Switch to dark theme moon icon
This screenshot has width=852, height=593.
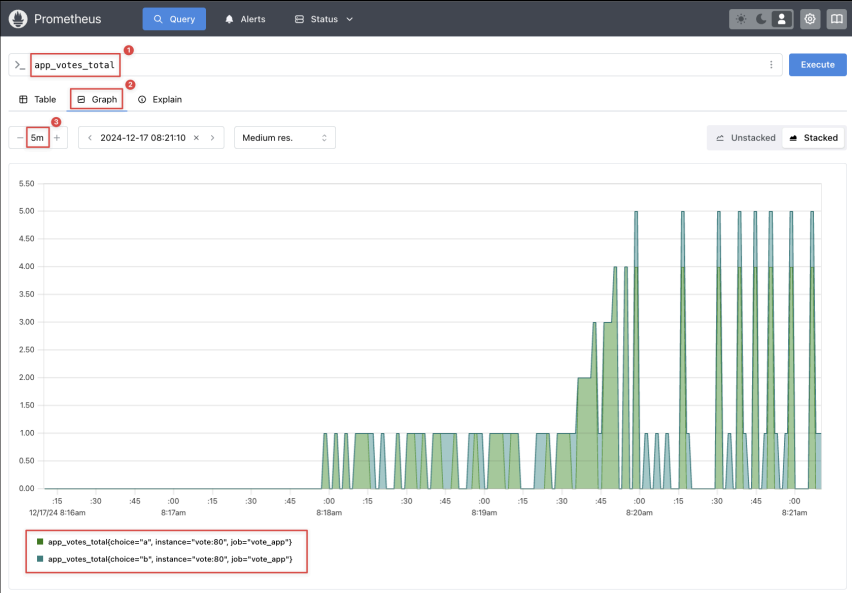(761, 19)
